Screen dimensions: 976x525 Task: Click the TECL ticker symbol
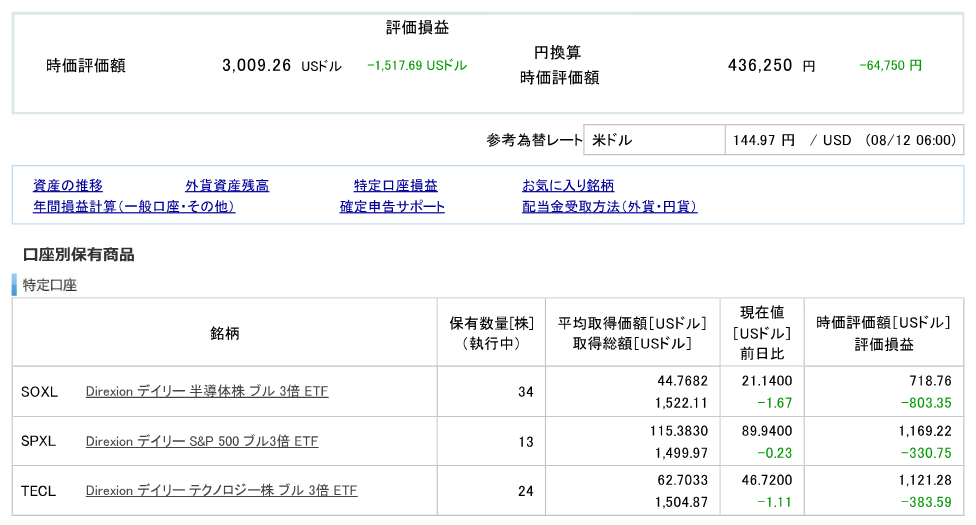click(38, 491)
